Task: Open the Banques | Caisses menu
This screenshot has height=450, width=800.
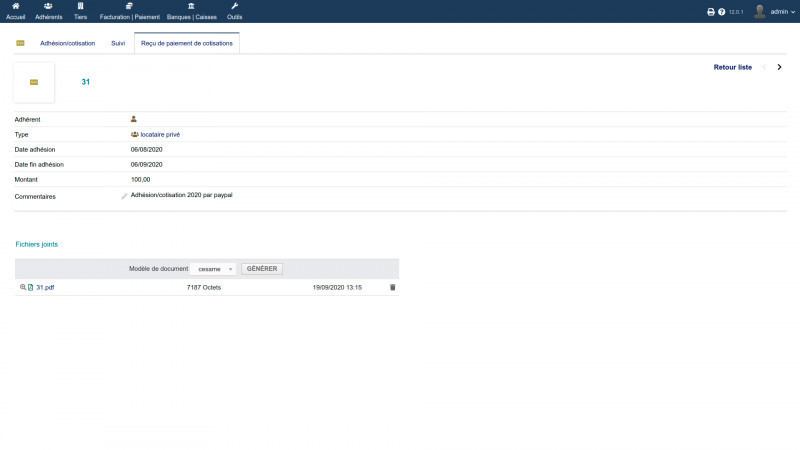Action: pyautogui.click(x=191, y=11)
